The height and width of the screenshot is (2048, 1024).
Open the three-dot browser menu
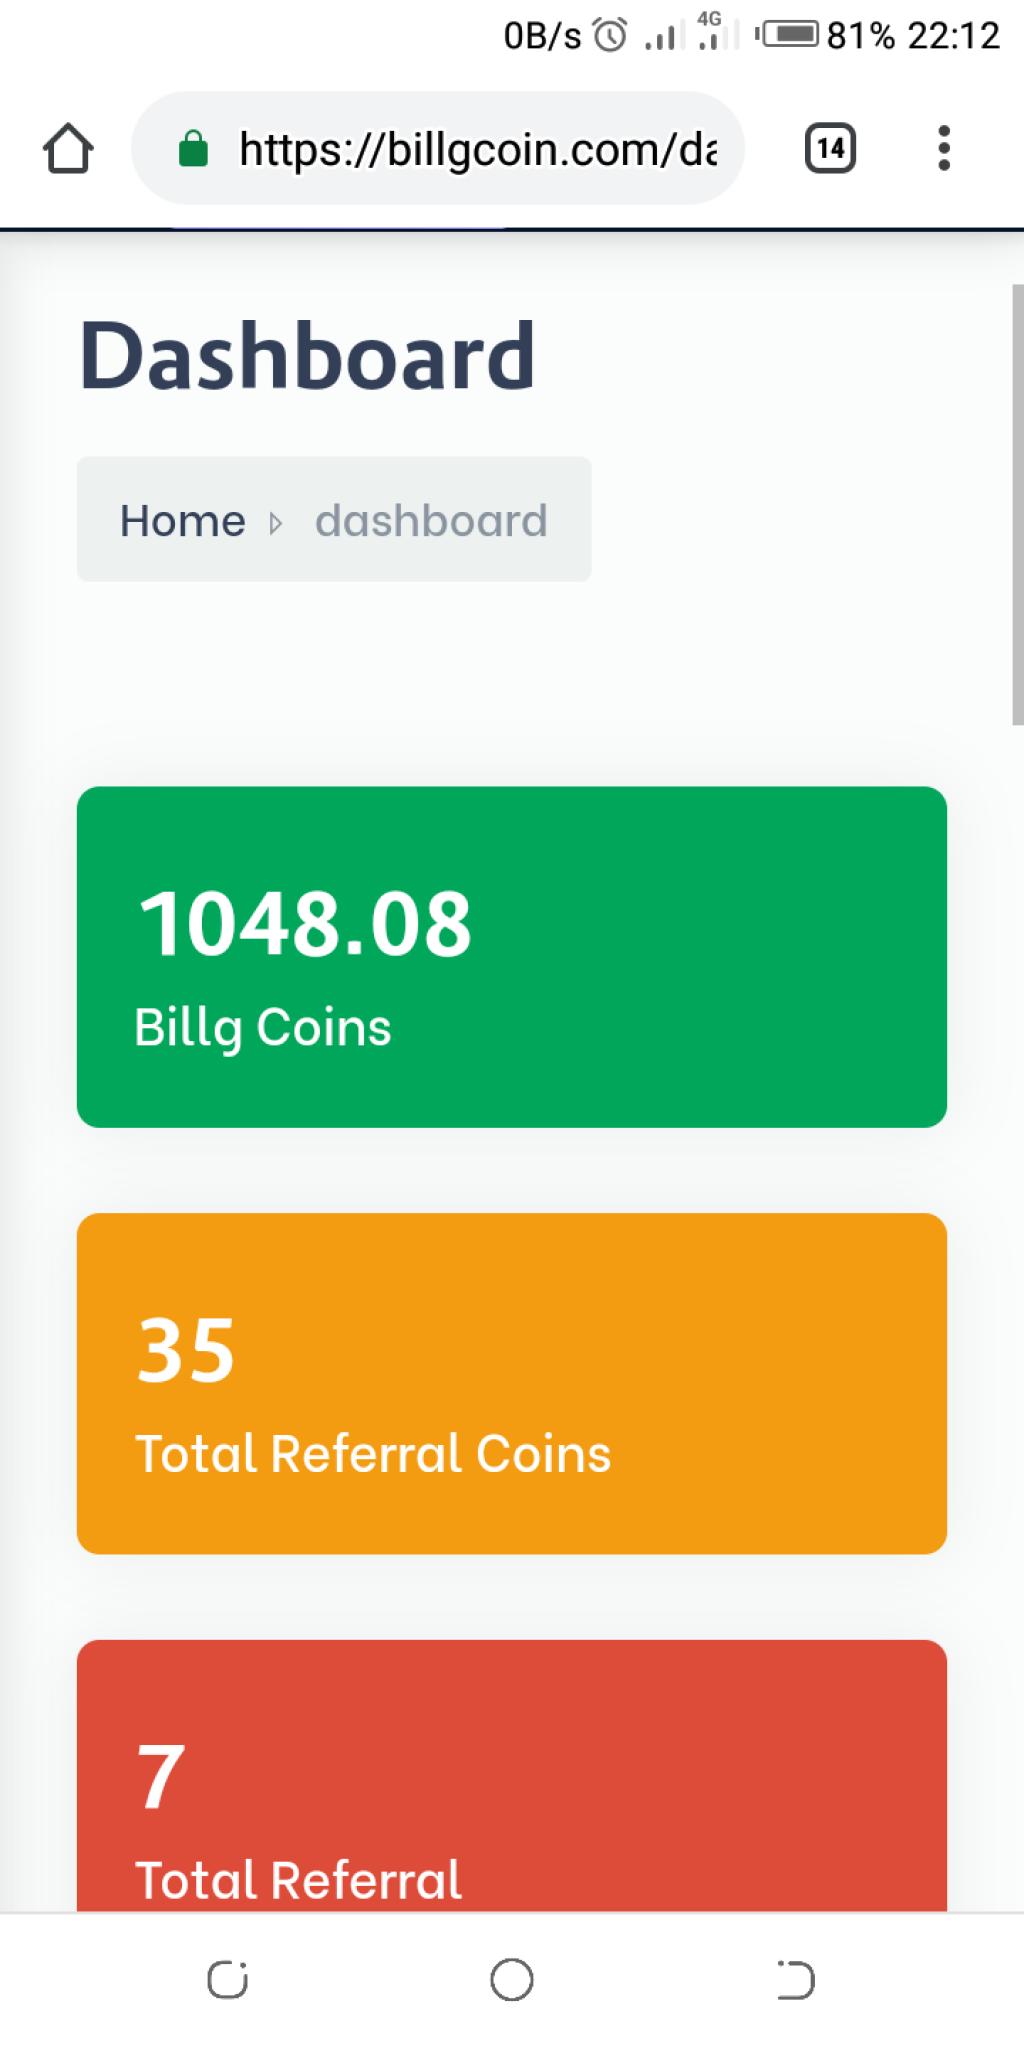tap(943, 148)
